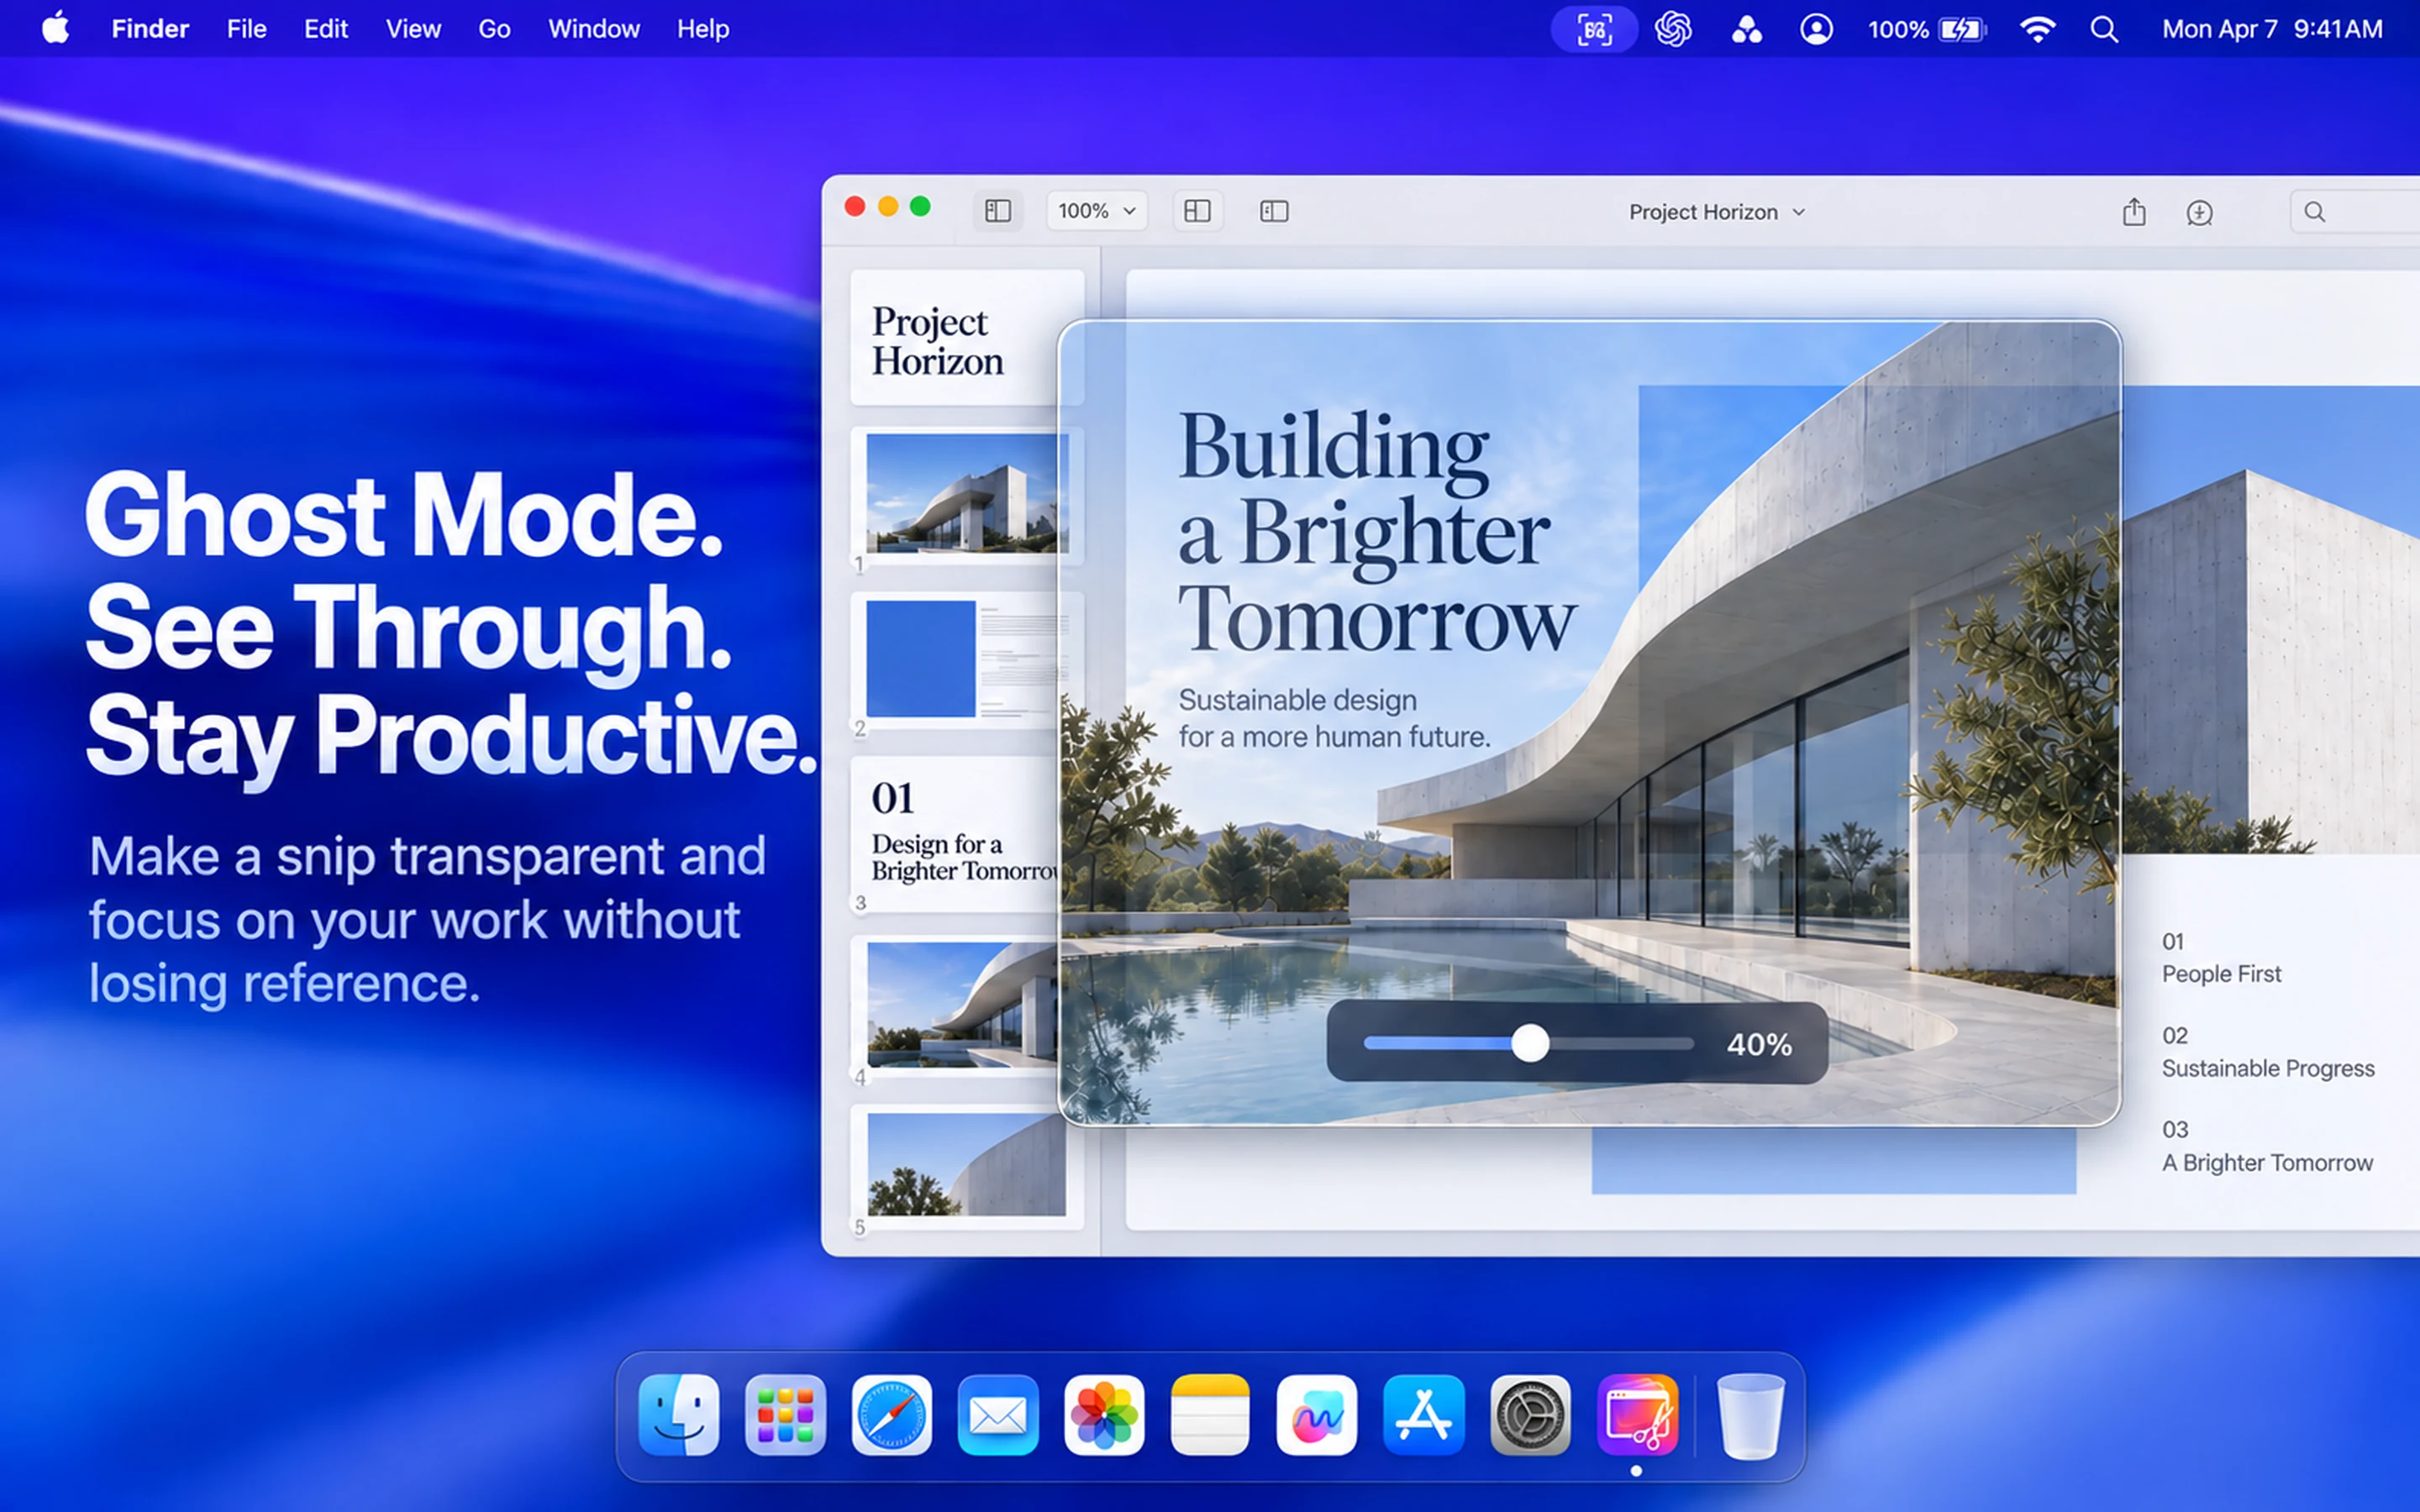Expand the Project Horizon title dropdown
Image resolution: width=2420 pixels, height=1512 pixels.
tap(1717, 212)
